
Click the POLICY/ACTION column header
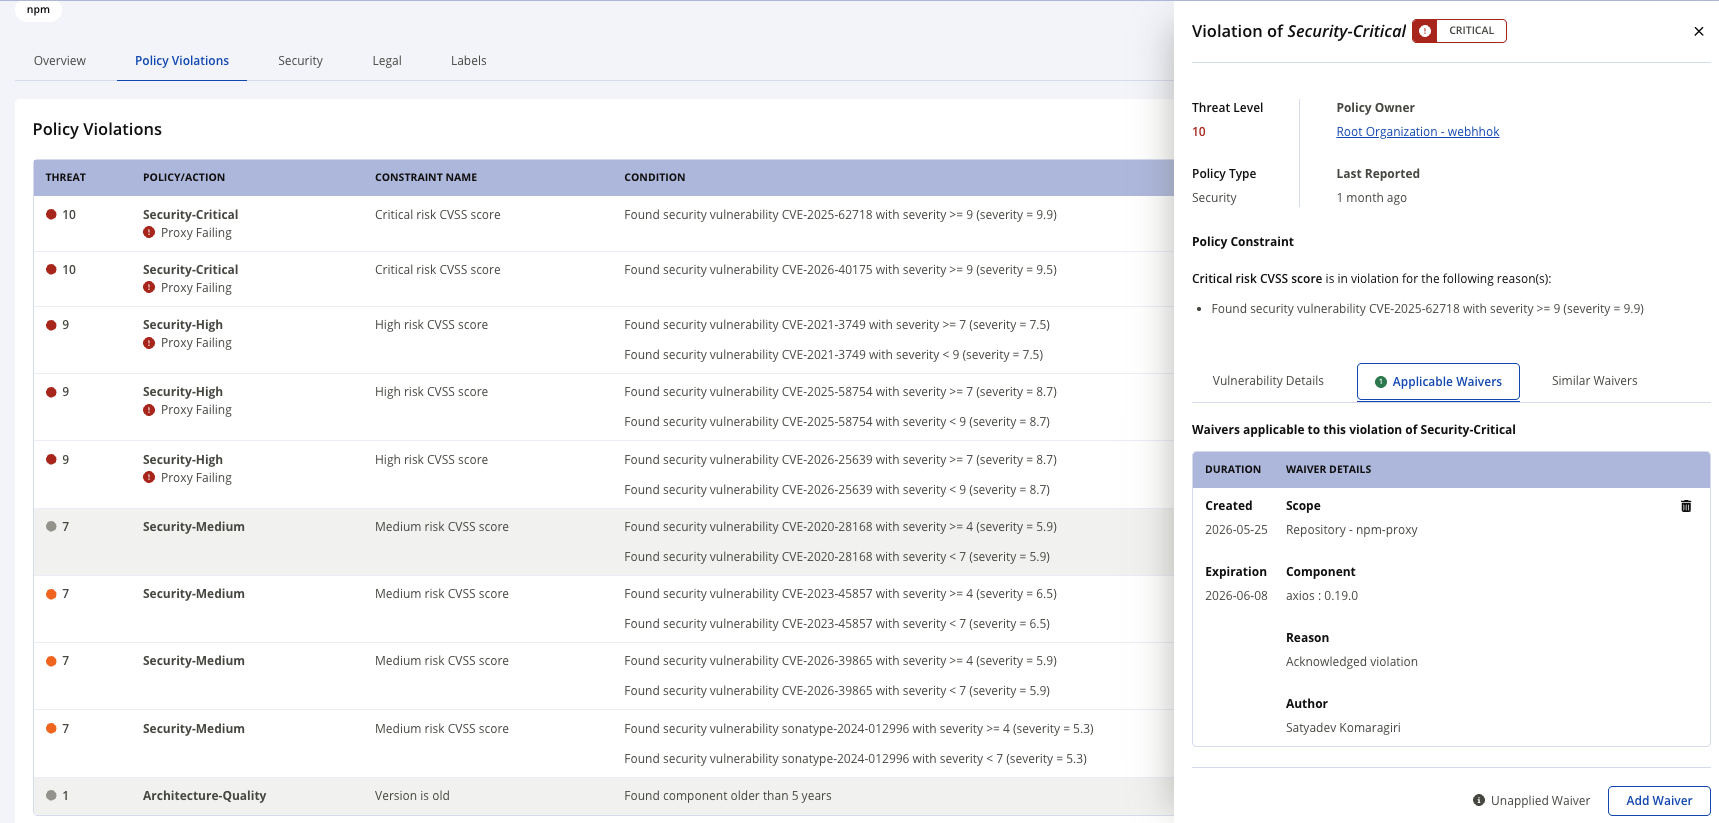point(184,178)
